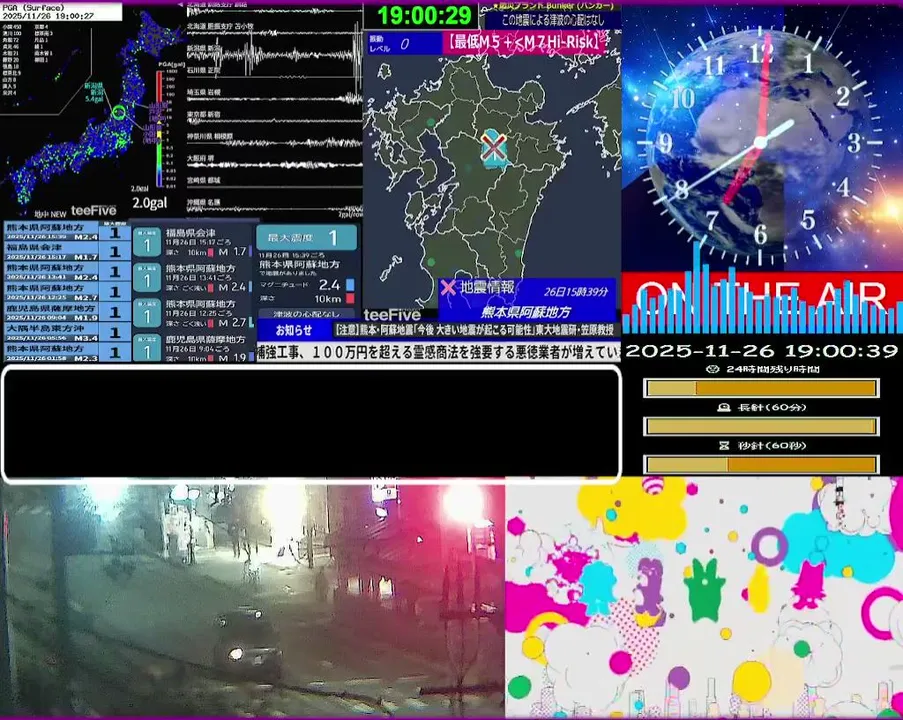Click intensity 1 badge beside 熊本県阿蘇地方 12:25 card

click(146, 313)
